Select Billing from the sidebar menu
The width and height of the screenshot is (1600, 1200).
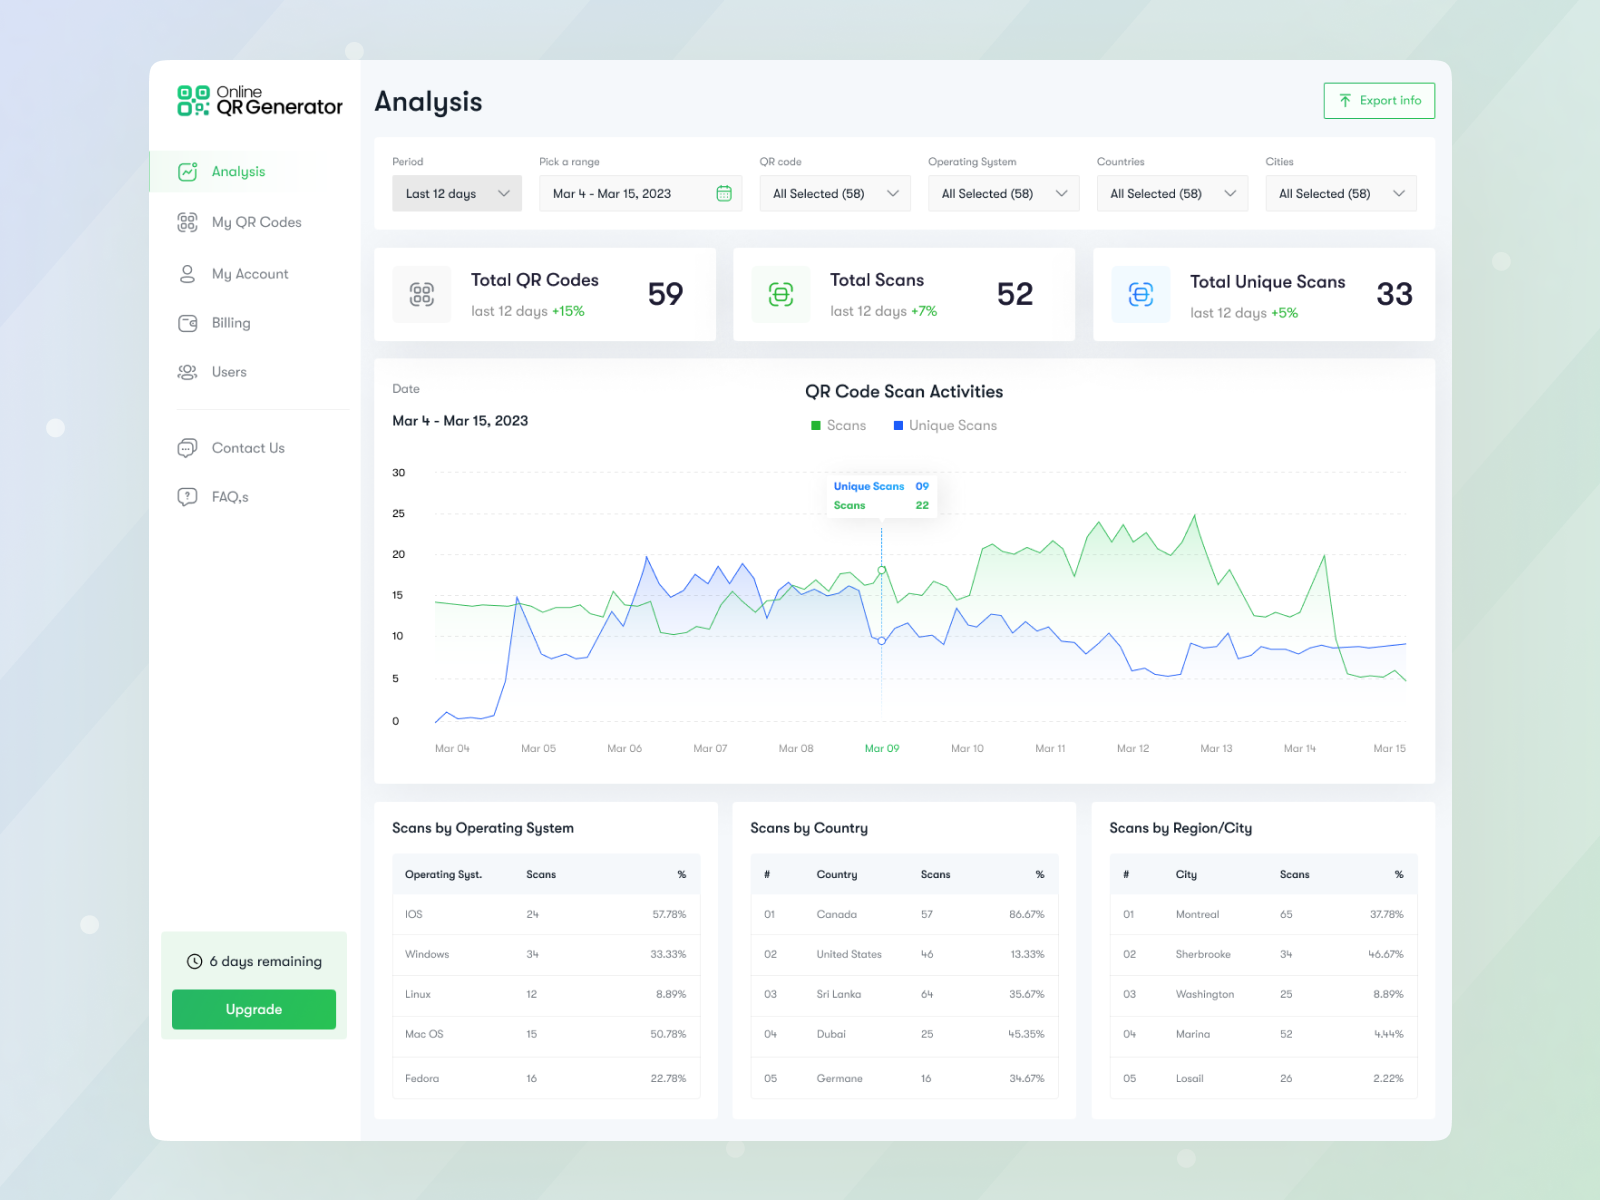point(231,322)
